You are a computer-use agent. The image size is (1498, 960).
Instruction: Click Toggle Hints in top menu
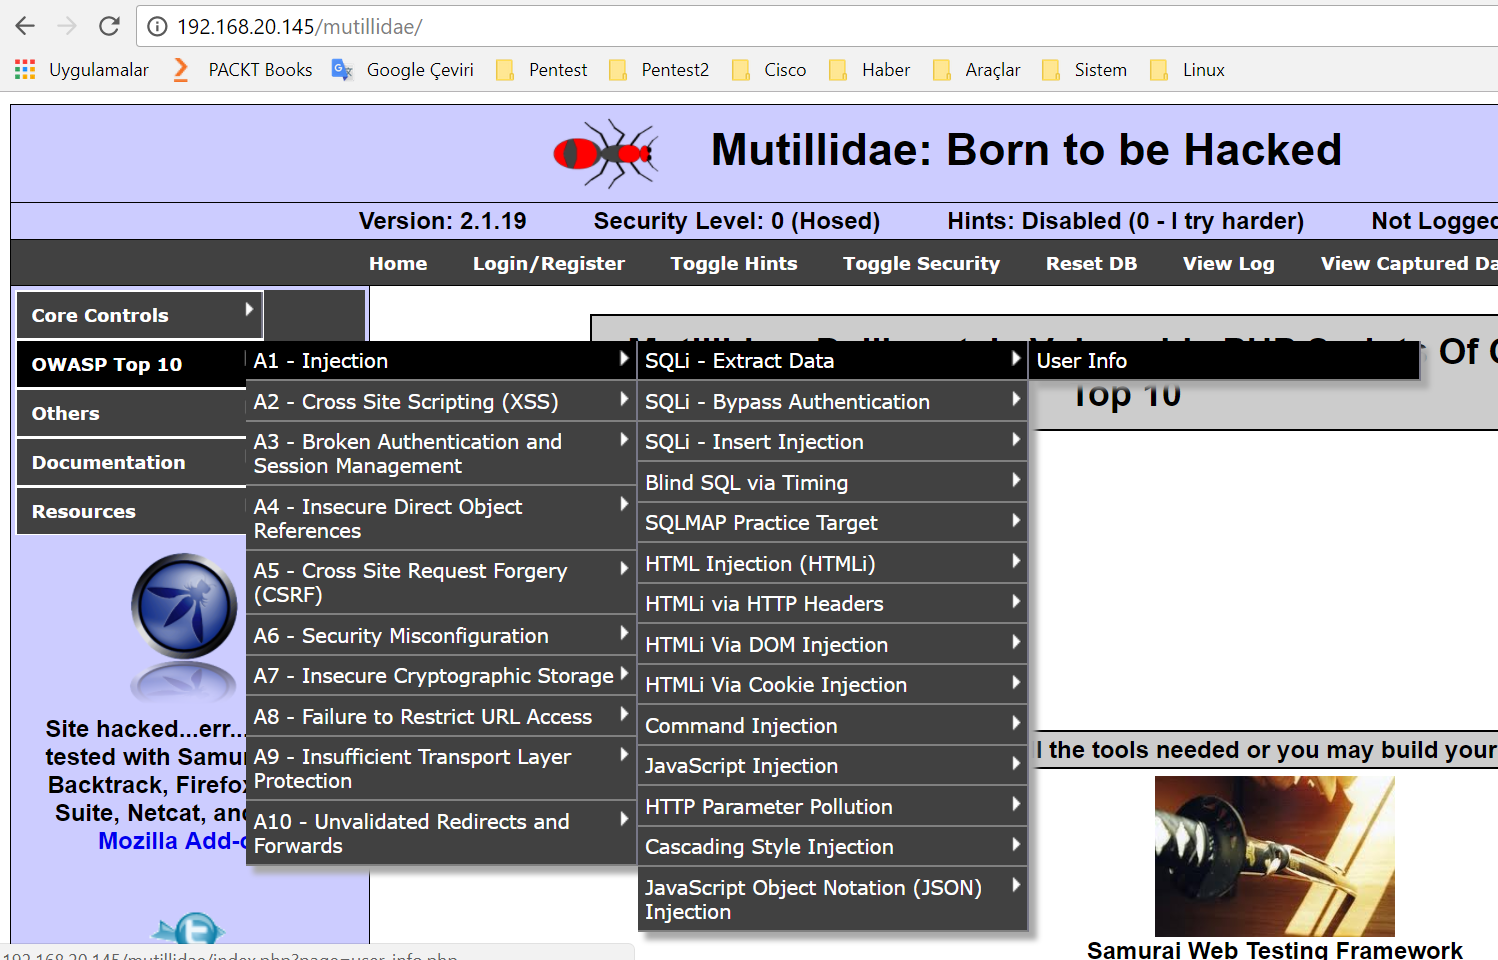click(734, 263)
